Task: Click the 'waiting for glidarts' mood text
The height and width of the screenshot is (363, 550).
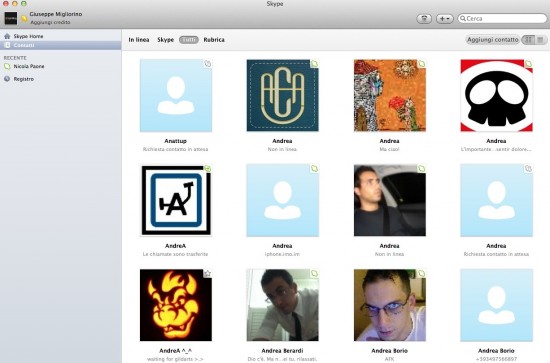Action: coord(175,359)
